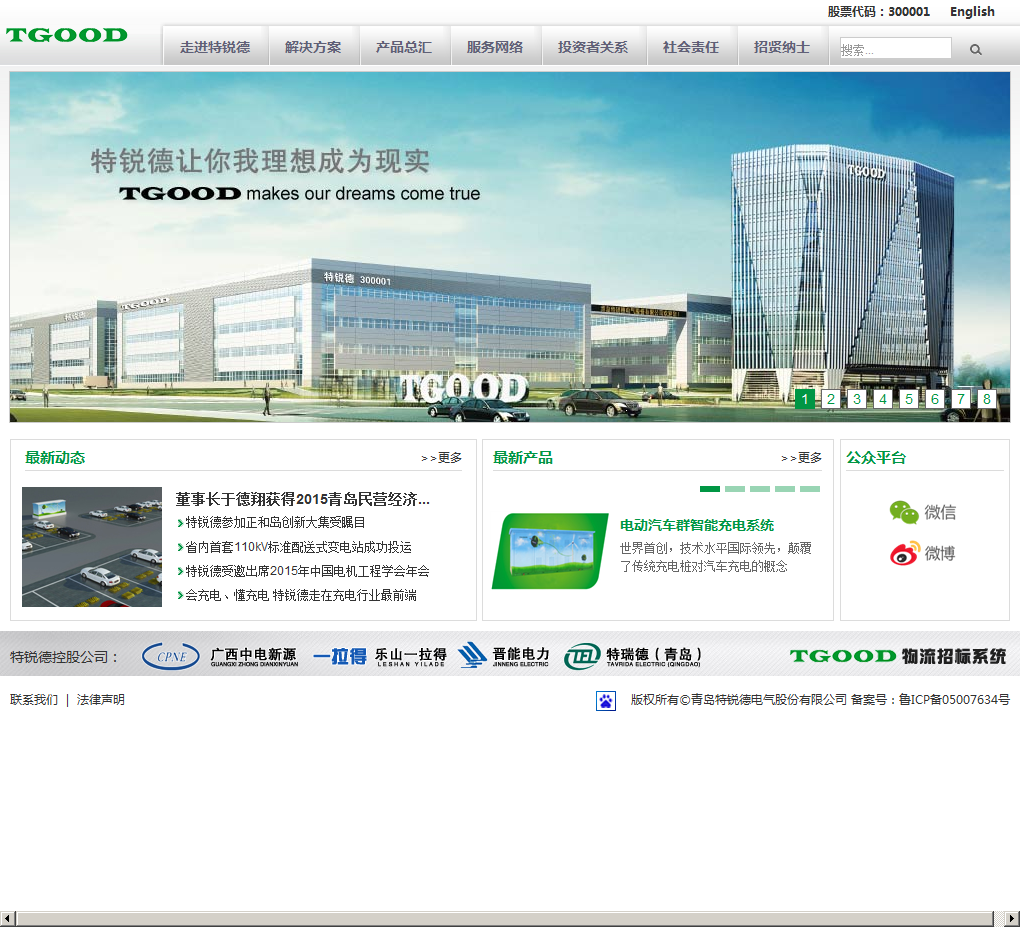Select banner slide 7
Screen dimensions: 1020x927
tap(961, 399)
